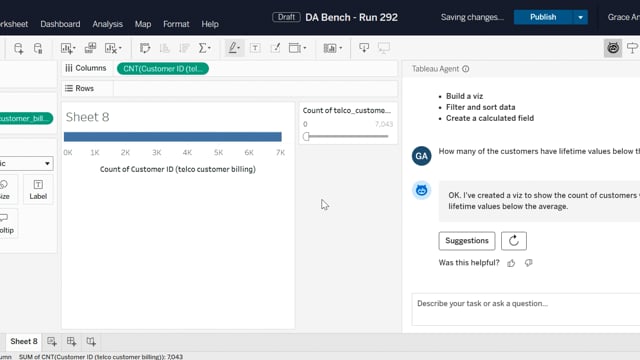640x360 pixels.
Task: Click the 'Create a calculated field' bullet text
Action: (490, 118)
